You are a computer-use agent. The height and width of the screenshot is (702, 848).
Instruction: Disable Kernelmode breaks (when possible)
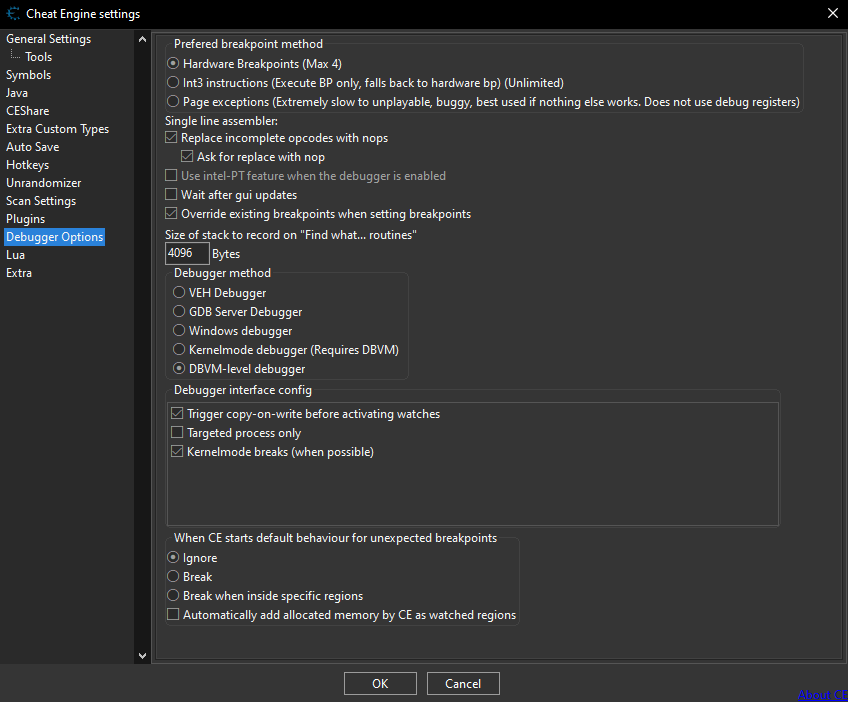(178, 452)
